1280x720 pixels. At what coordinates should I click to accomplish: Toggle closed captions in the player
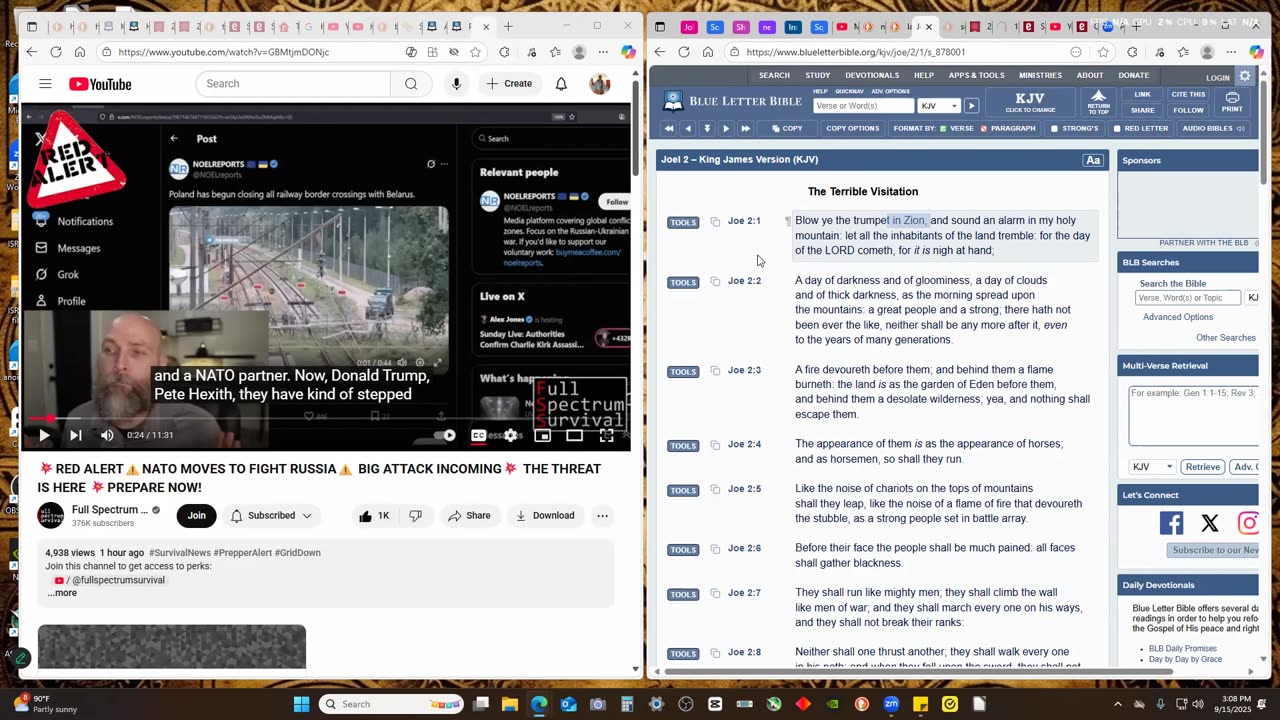tap(479, 435)
